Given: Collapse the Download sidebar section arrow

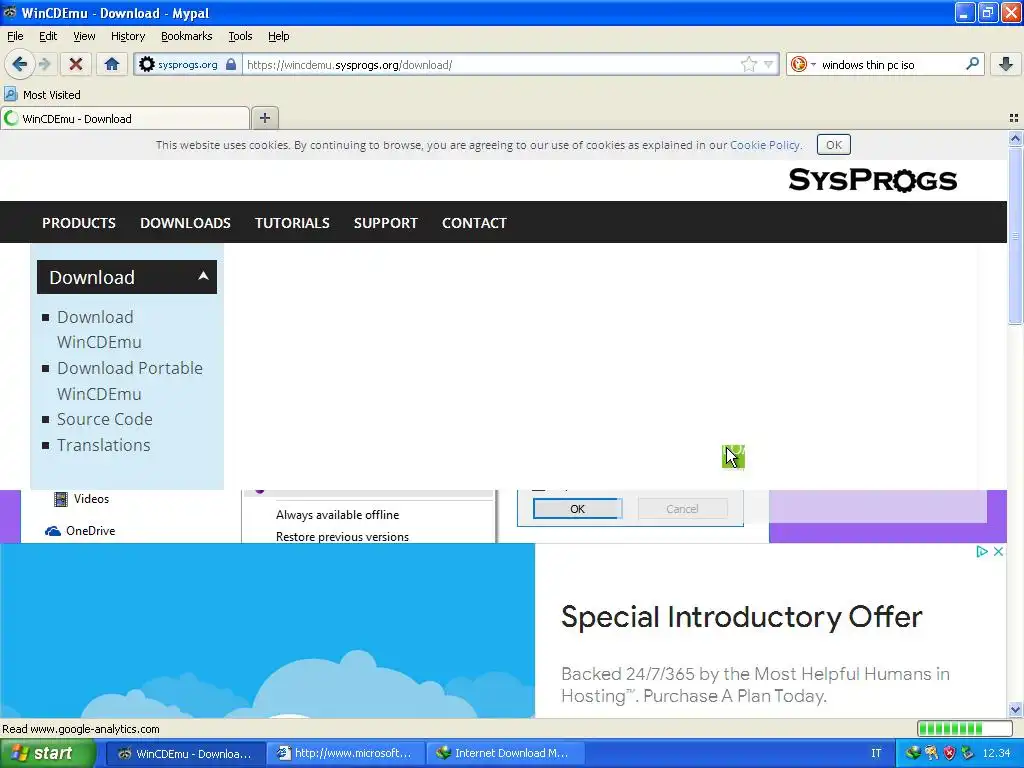Looking at the screenshot, I should tap(203, 276).
